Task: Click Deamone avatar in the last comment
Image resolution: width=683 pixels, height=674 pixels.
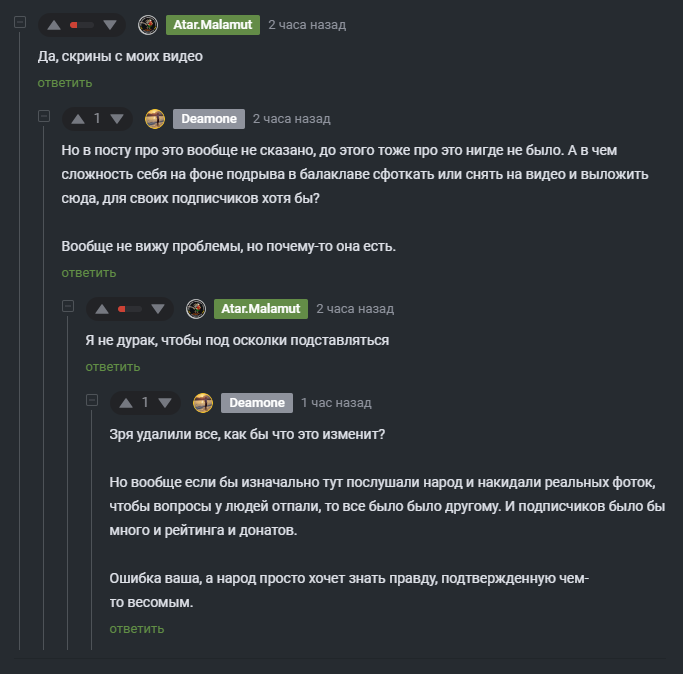Action: (203, 403)
